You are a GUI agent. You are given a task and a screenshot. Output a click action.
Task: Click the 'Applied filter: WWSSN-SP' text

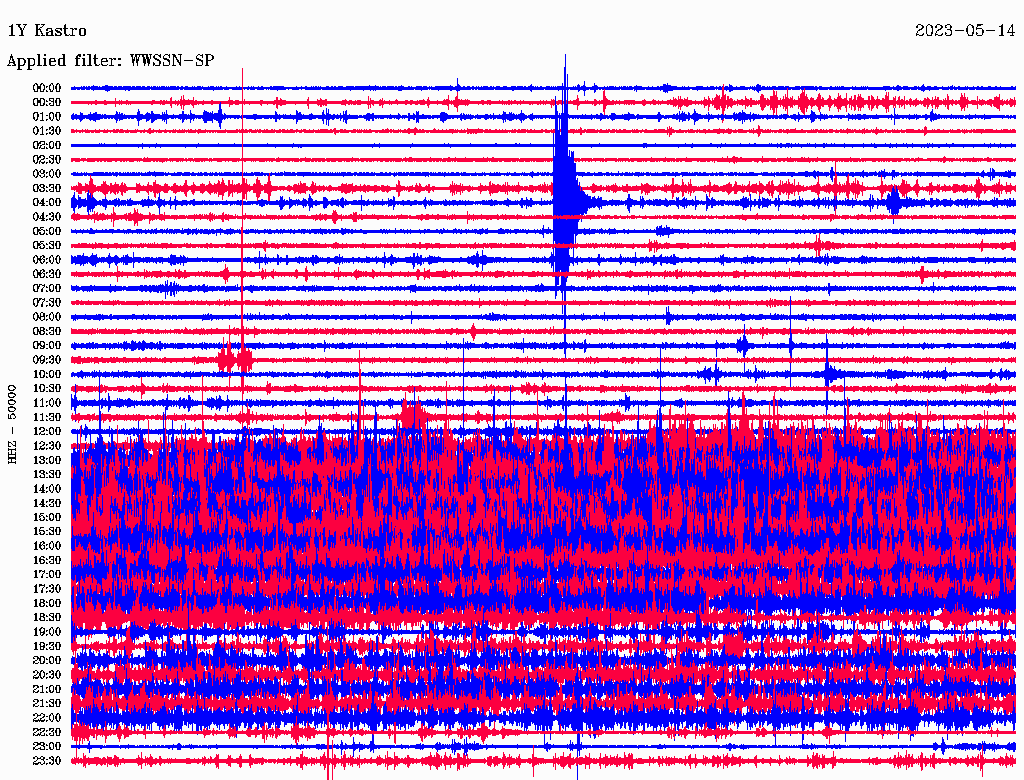[110, 61]
